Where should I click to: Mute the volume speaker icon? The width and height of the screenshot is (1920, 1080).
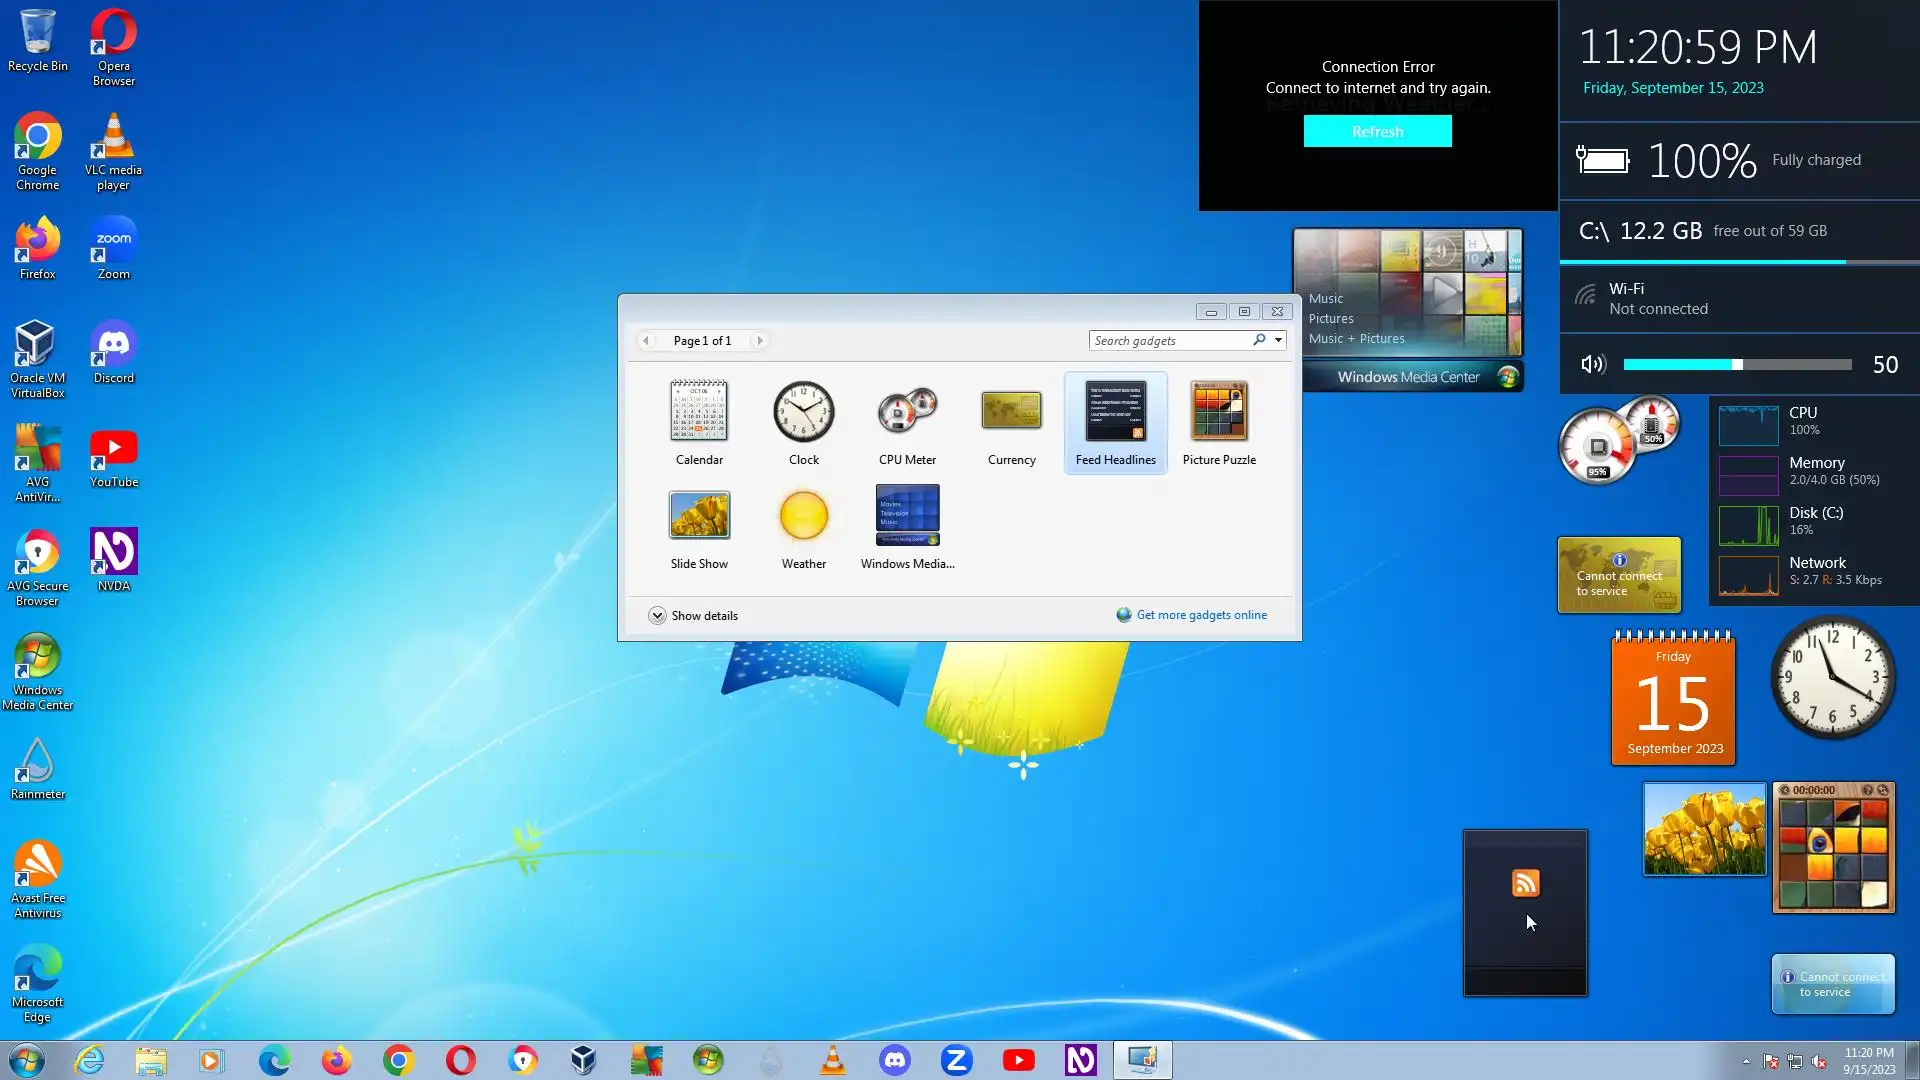[1593, 364]
